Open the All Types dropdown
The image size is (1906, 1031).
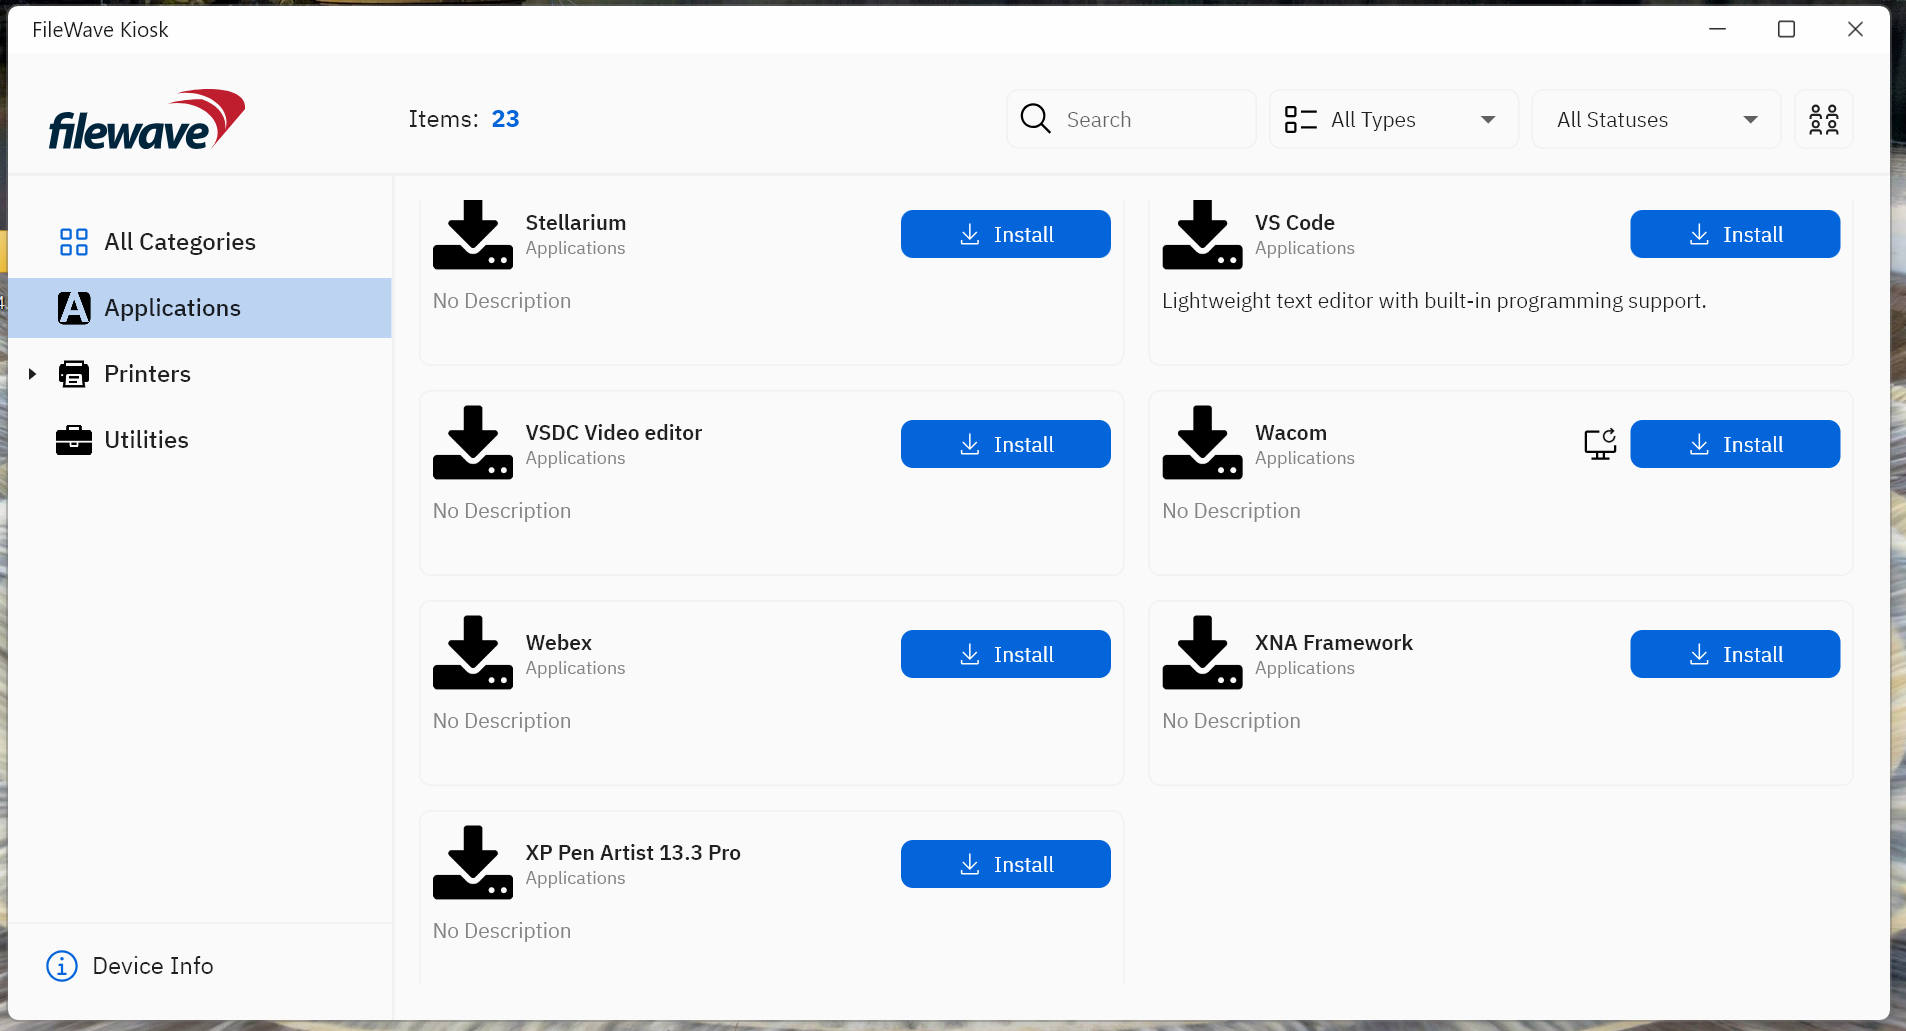[1393, 119]
